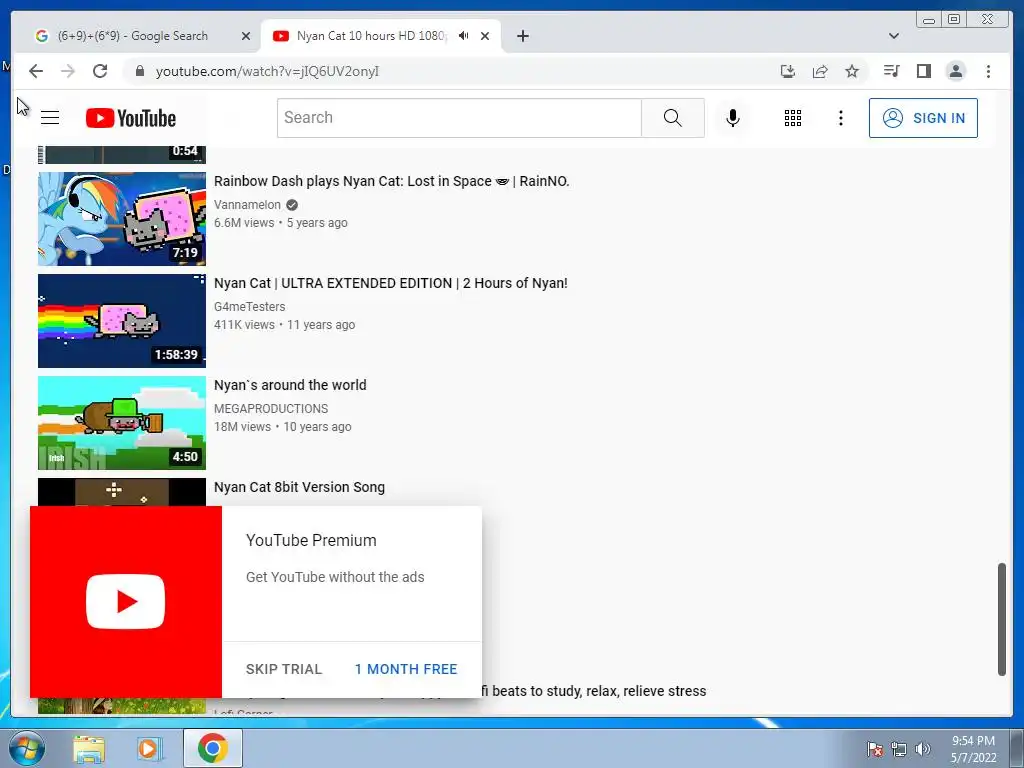
Task: Open the network tray icon
Action: [x=899, y=749]
